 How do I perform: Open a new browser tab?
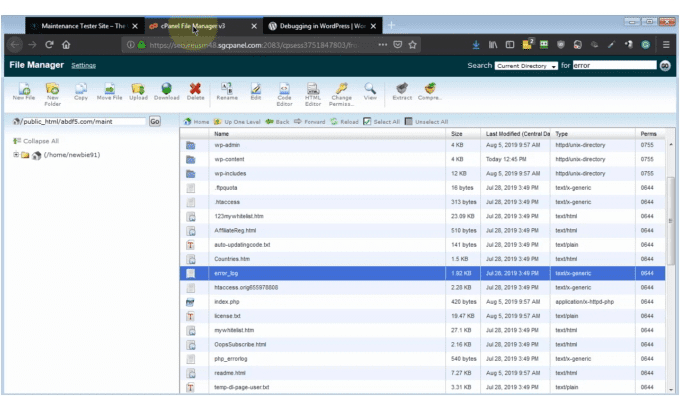click(x=391, y=26)
